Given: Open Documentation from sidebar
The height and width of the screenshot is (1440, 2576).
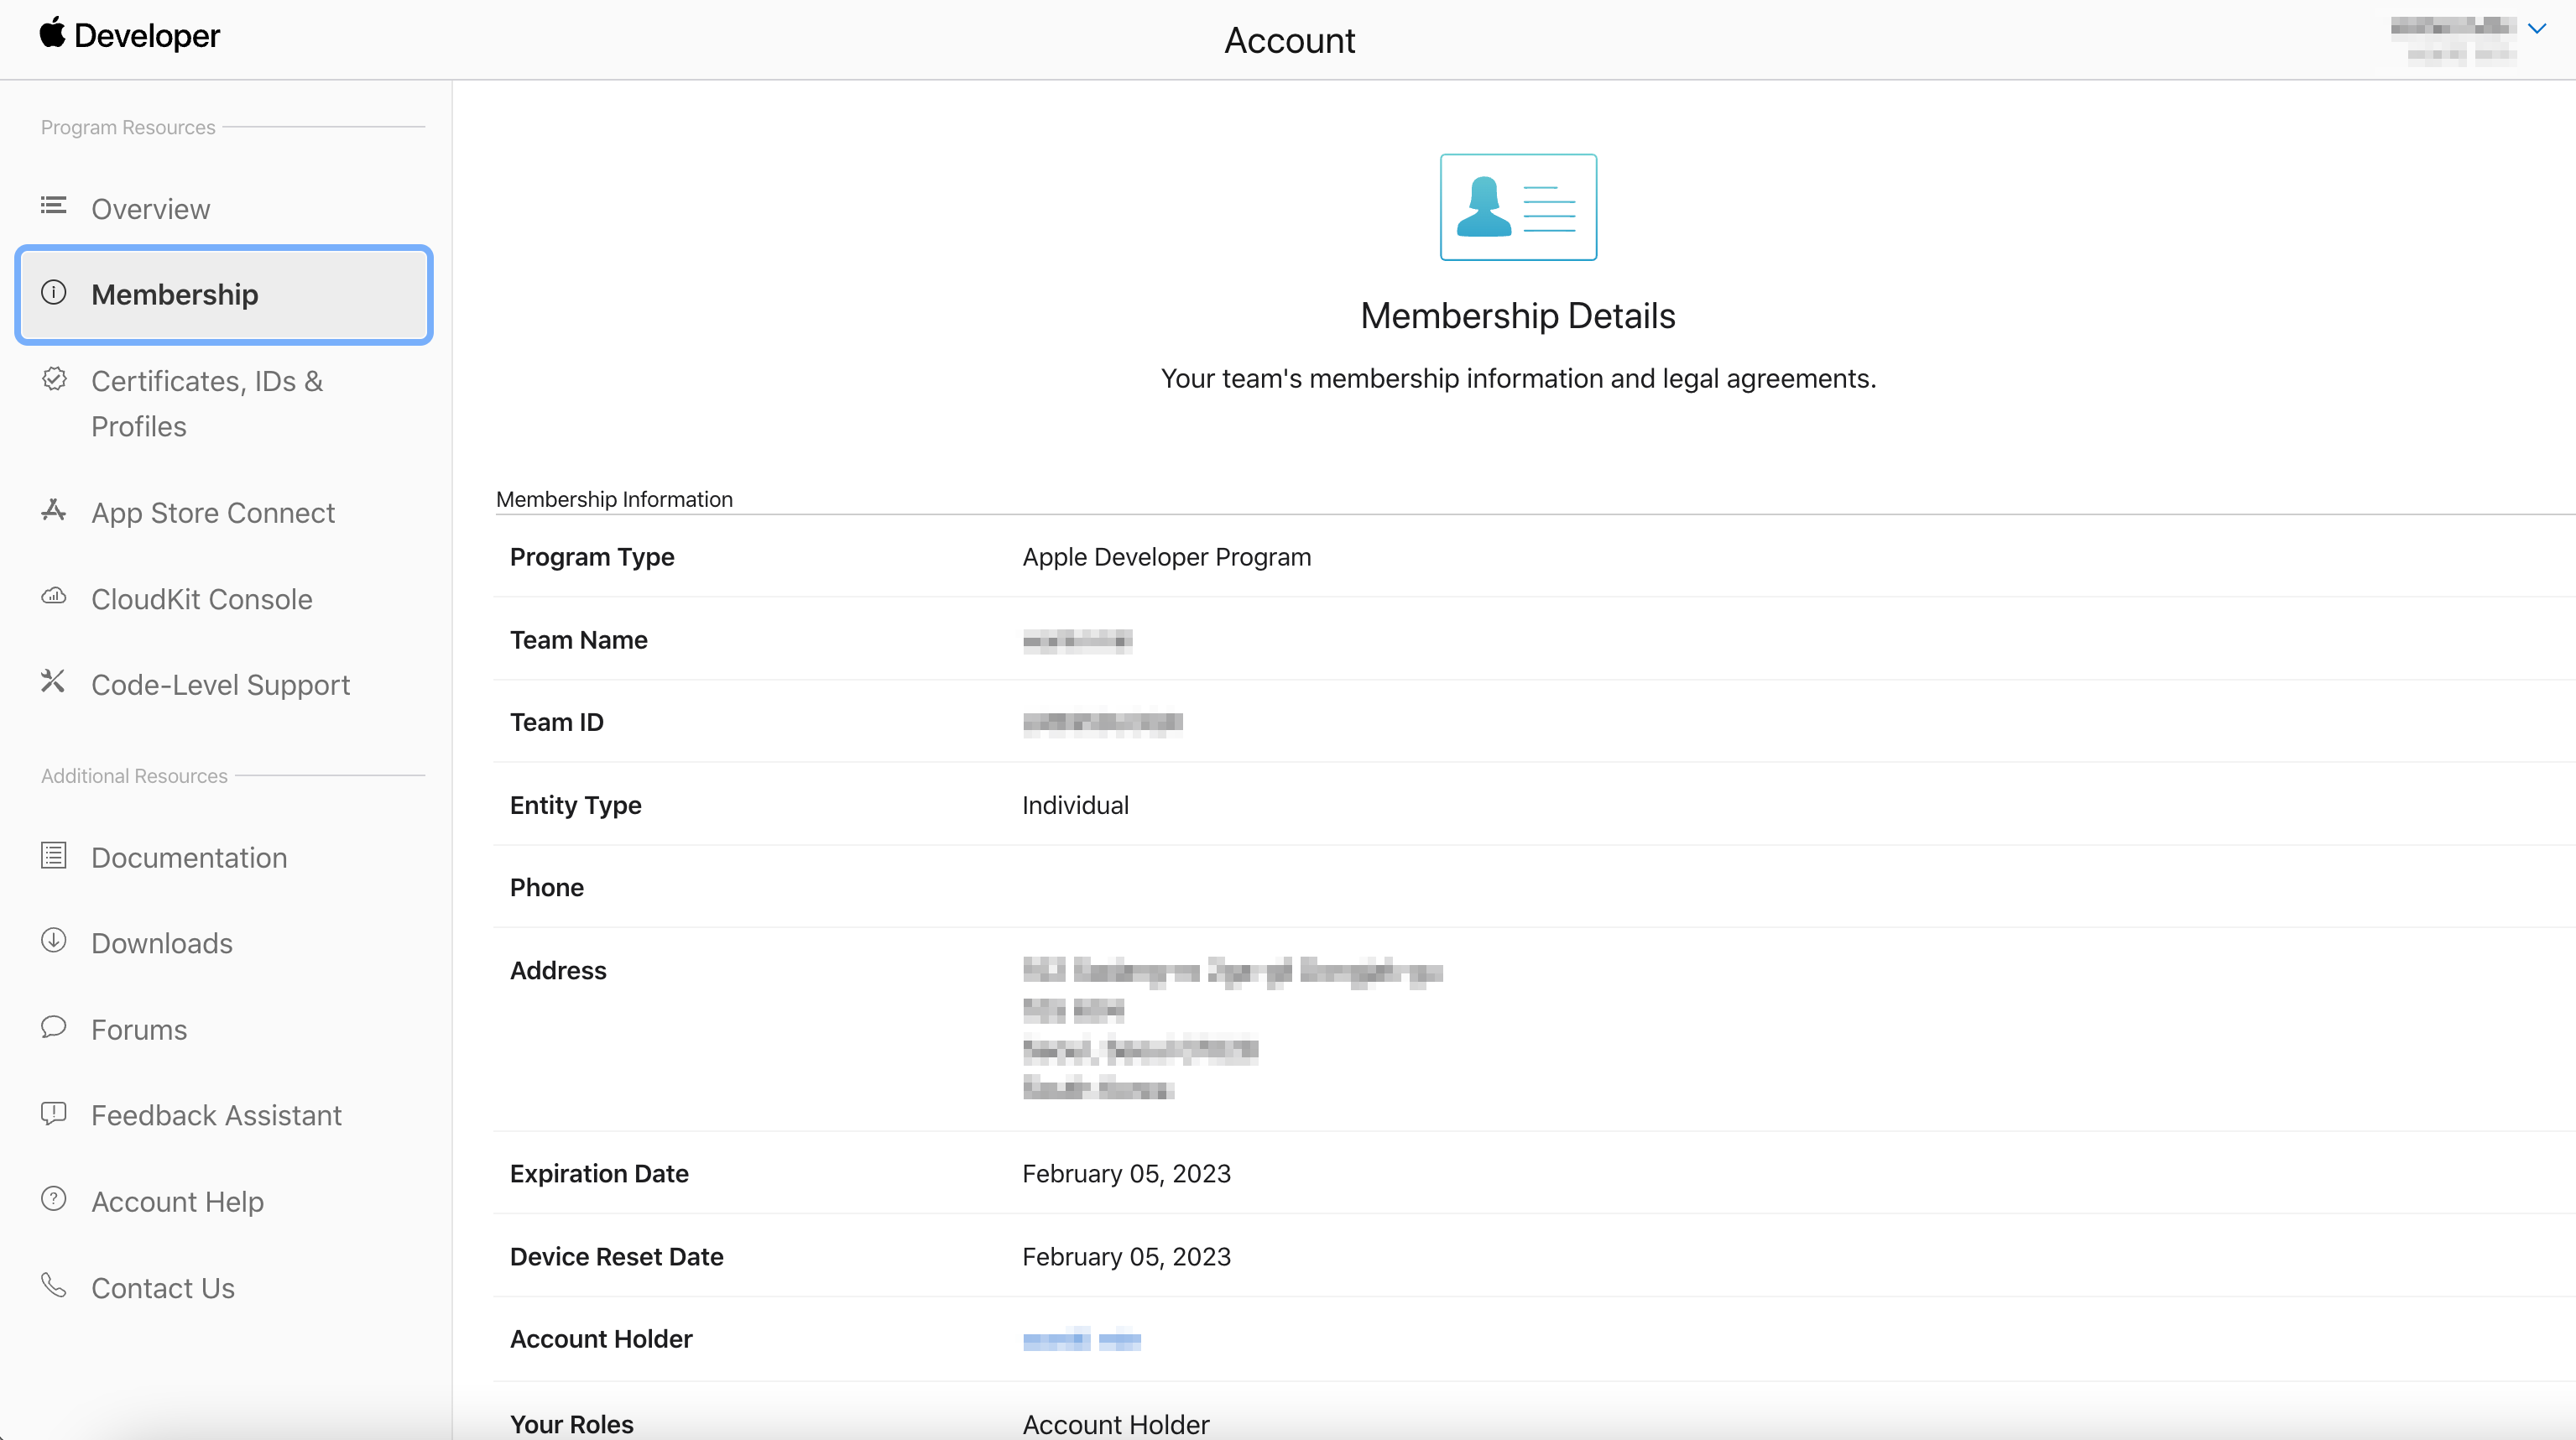Looking at the screenshot, I should pyautogui.click(x=189, y=858).
